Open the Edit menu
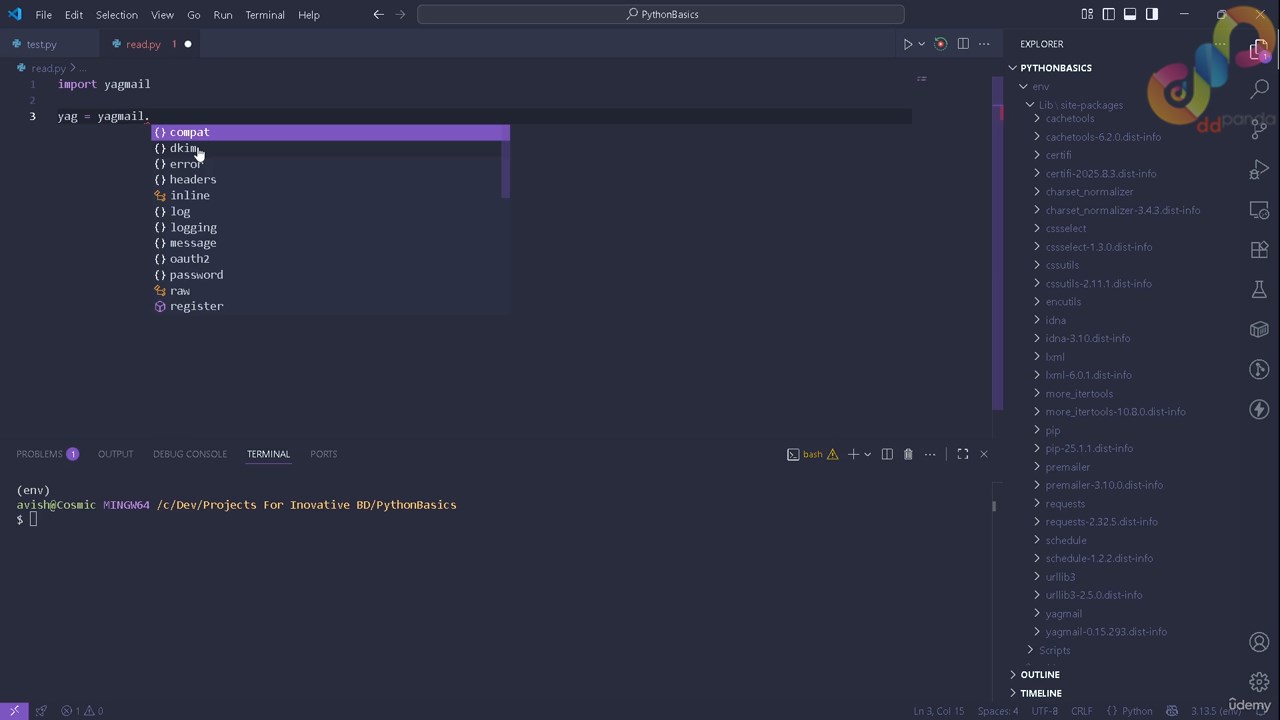The width and height of the screenshot is (1280, 720). click(74, 15)
